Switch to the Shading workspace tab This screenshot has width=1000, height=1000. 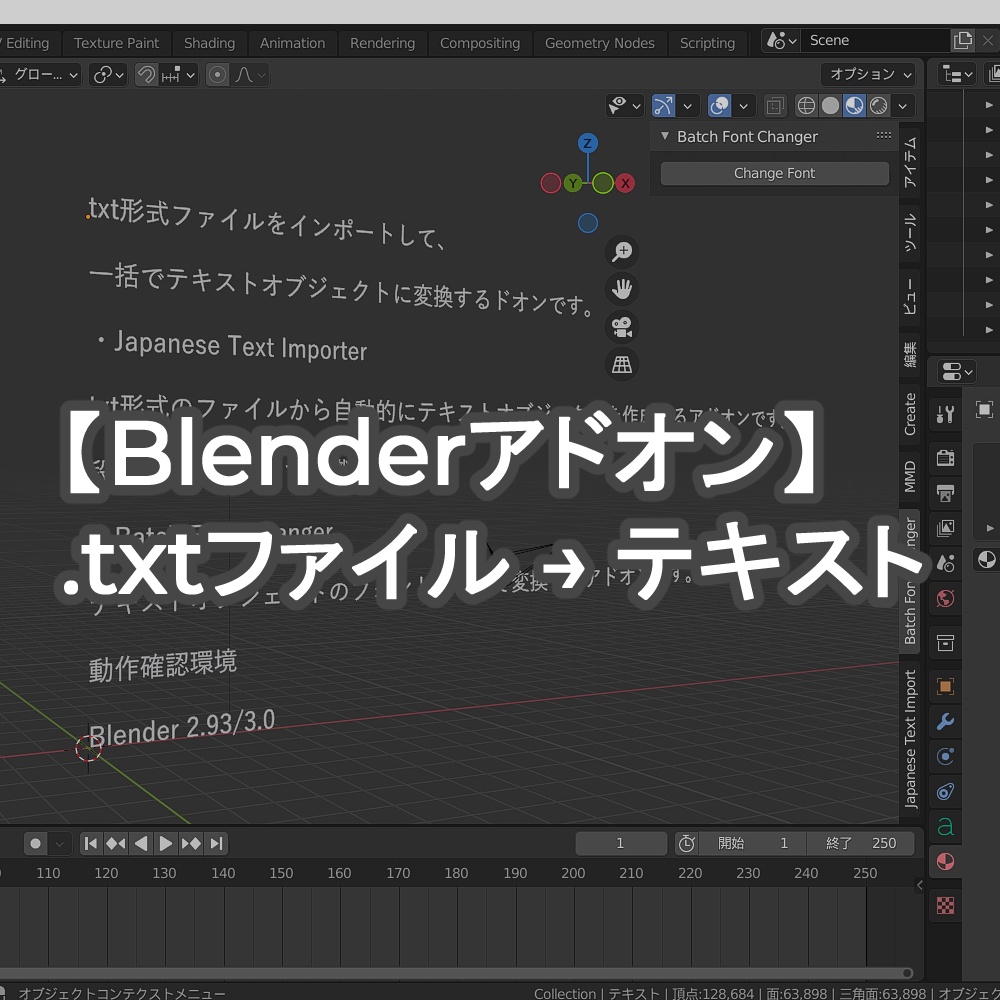(209, 43)
